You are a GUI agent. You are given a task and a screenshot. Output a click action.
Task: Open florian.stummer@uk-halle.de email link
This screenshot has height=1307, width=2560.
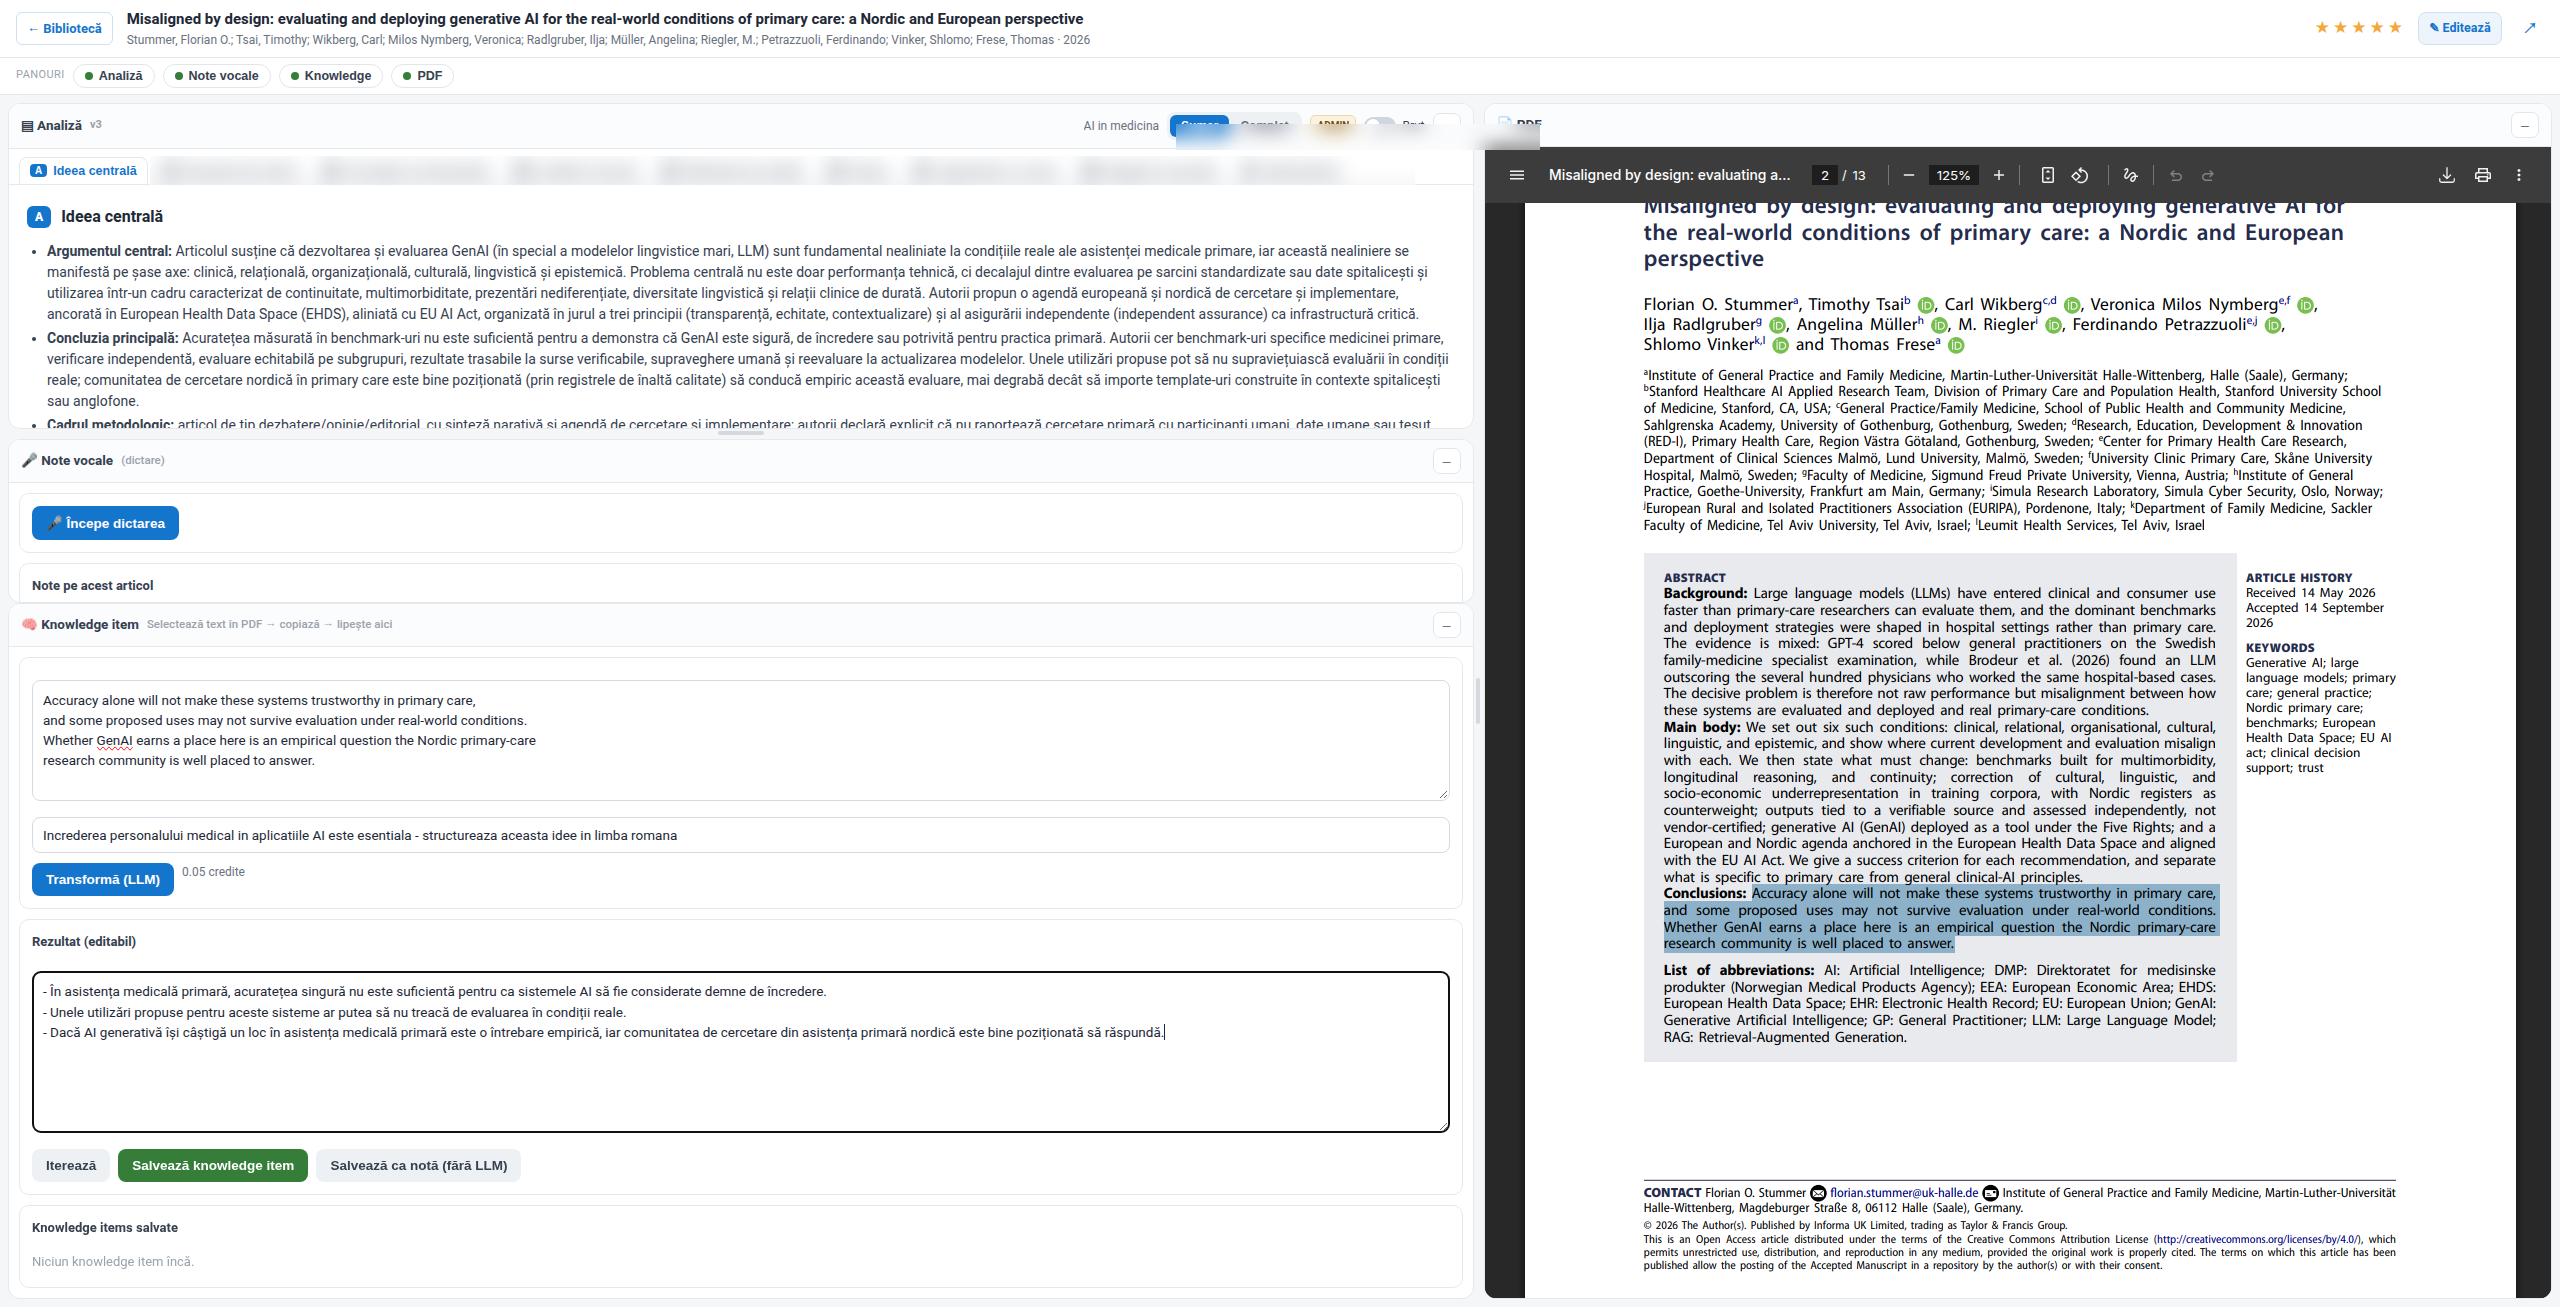pos(1904,1193)
